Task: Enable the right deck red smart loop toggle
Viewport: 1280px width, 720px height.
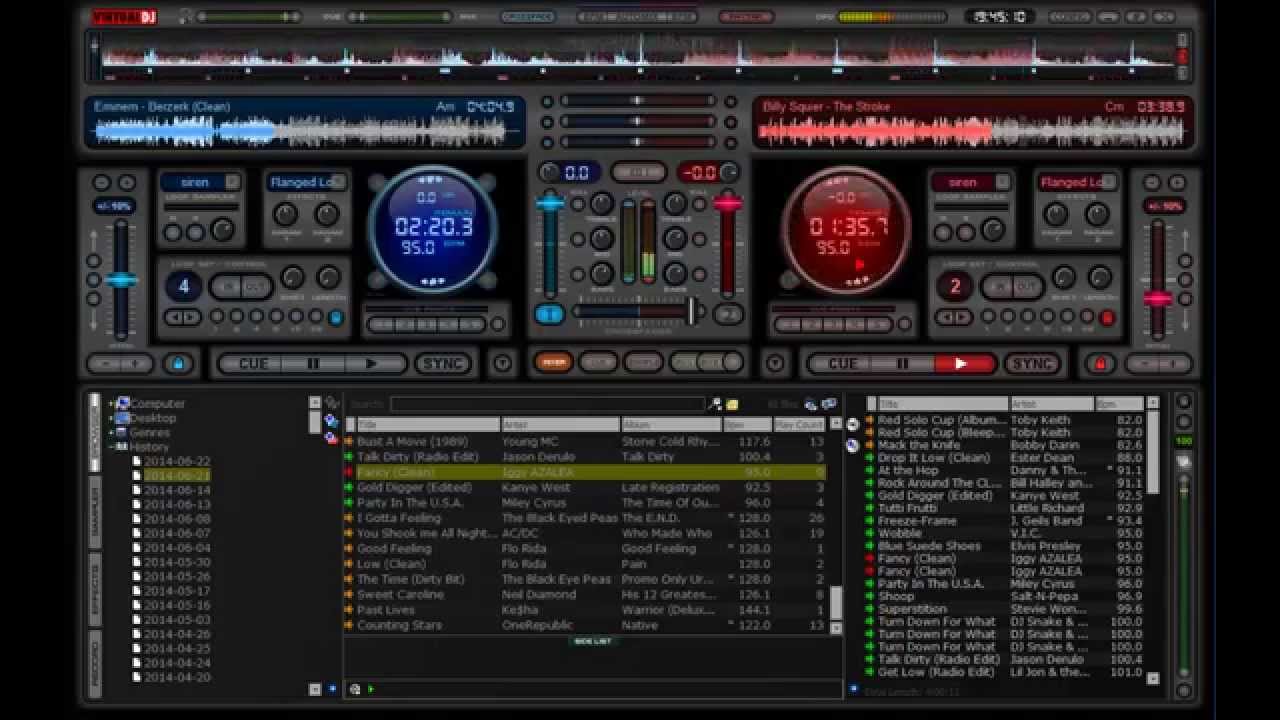Action: click(x=1107, y=318)
